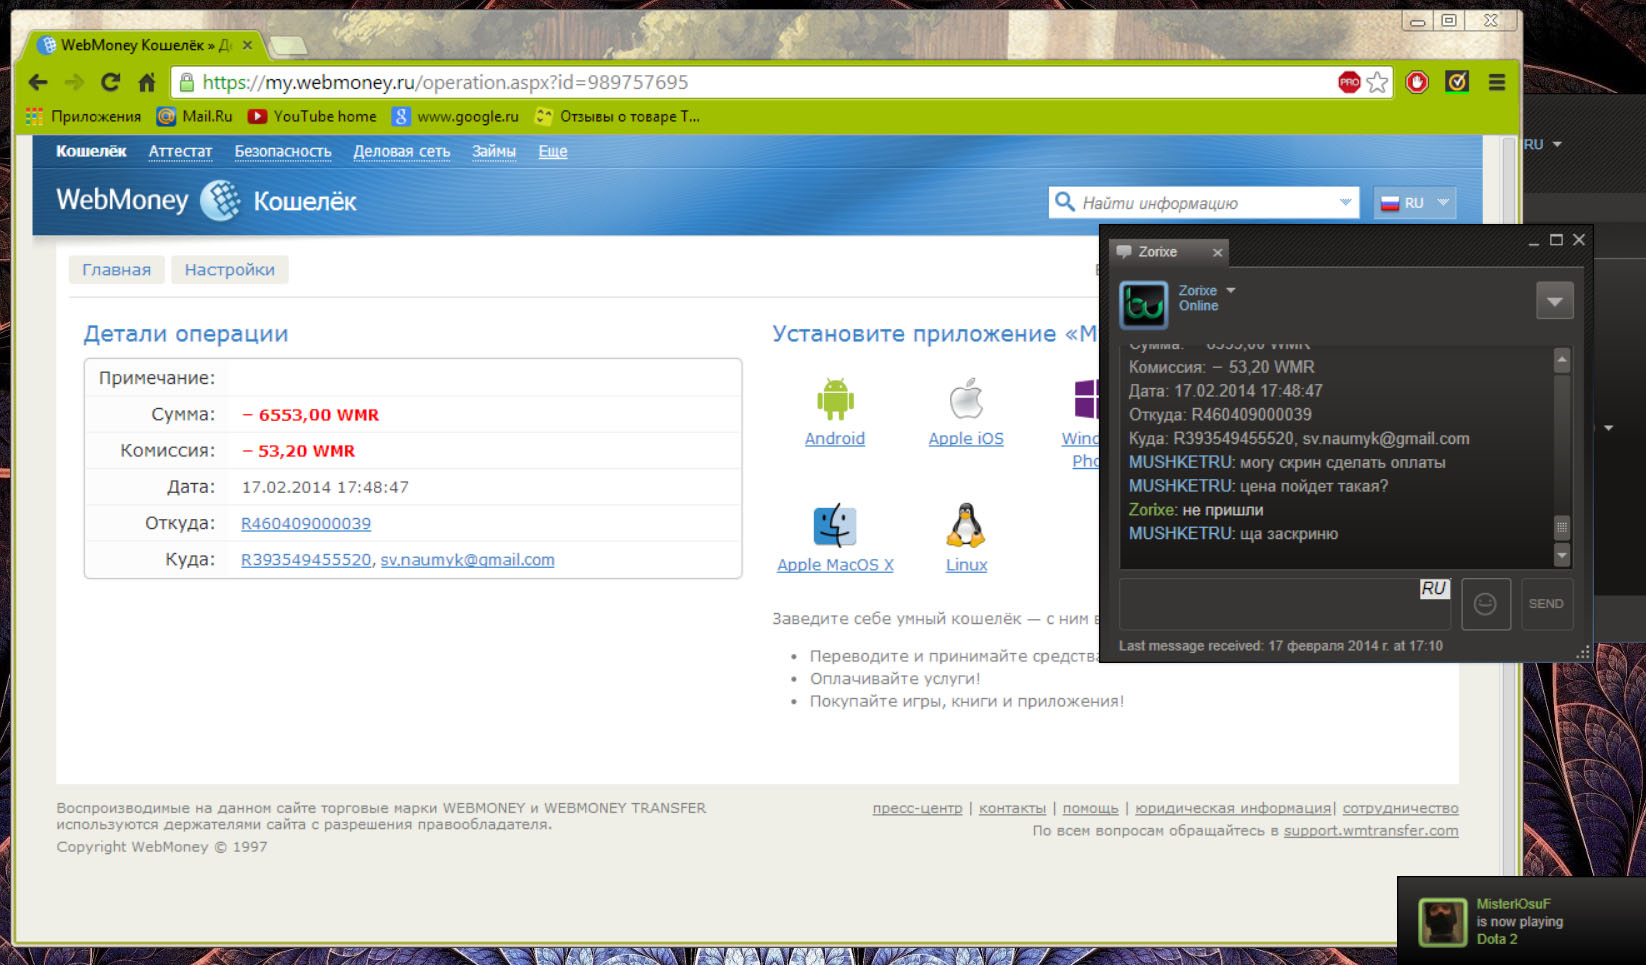Open the сотрудничество footer link
Screen dimensions: 1646x965
[1400, 808]
